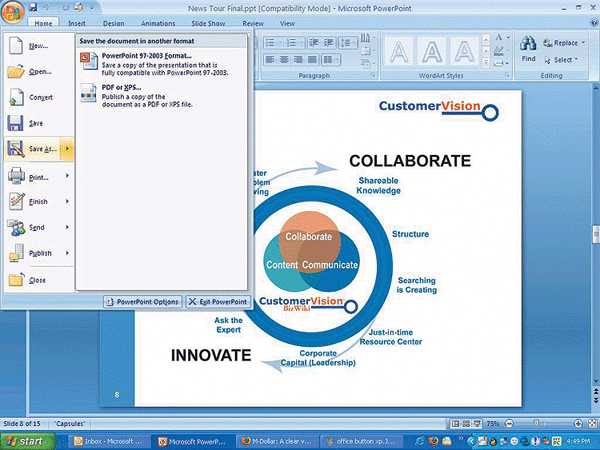The width and height of the screenshot is (600, 450).
Task: Click the zoom slider handle
Action: (x=536, y=423)
